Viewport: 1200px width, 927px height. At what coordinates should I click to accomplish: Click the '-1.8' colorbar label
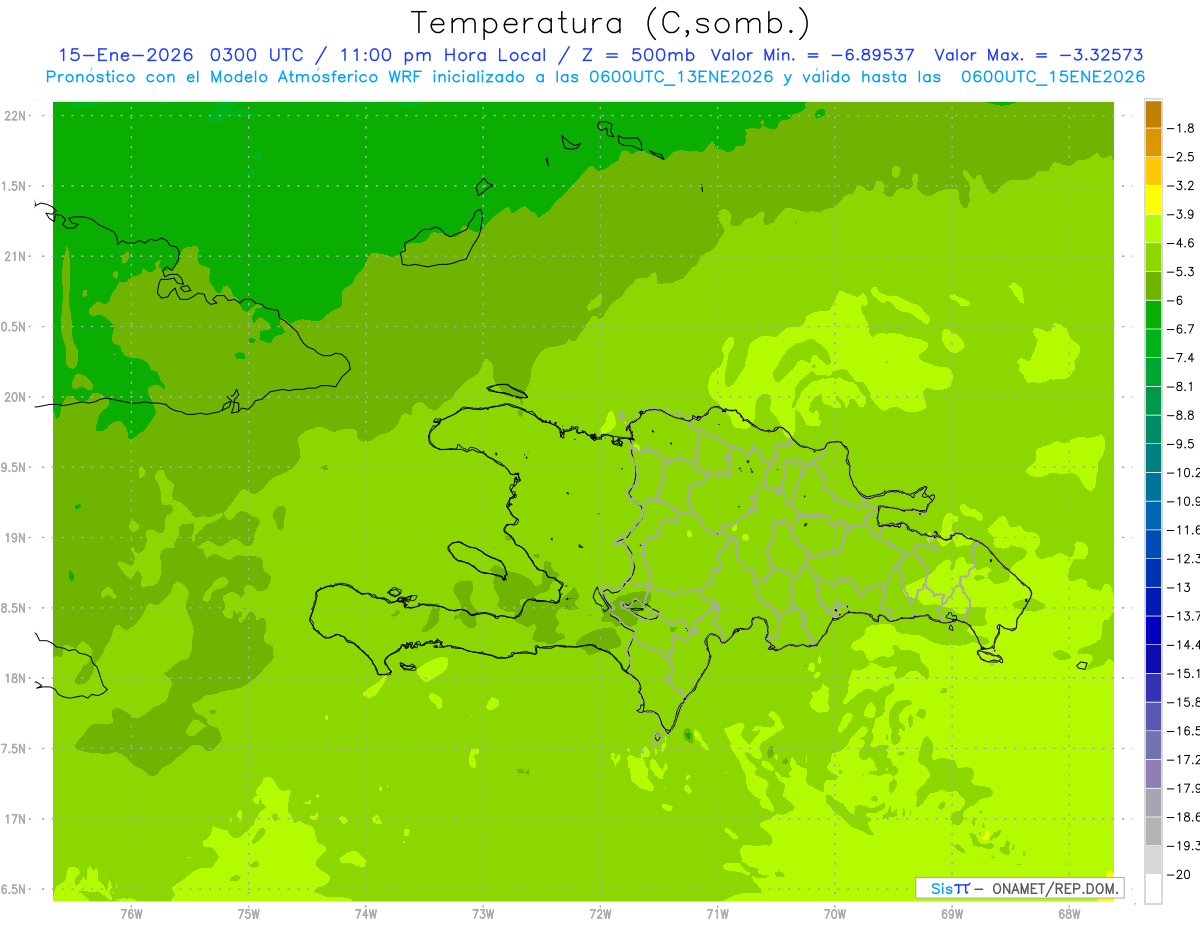coord(1180,128)
